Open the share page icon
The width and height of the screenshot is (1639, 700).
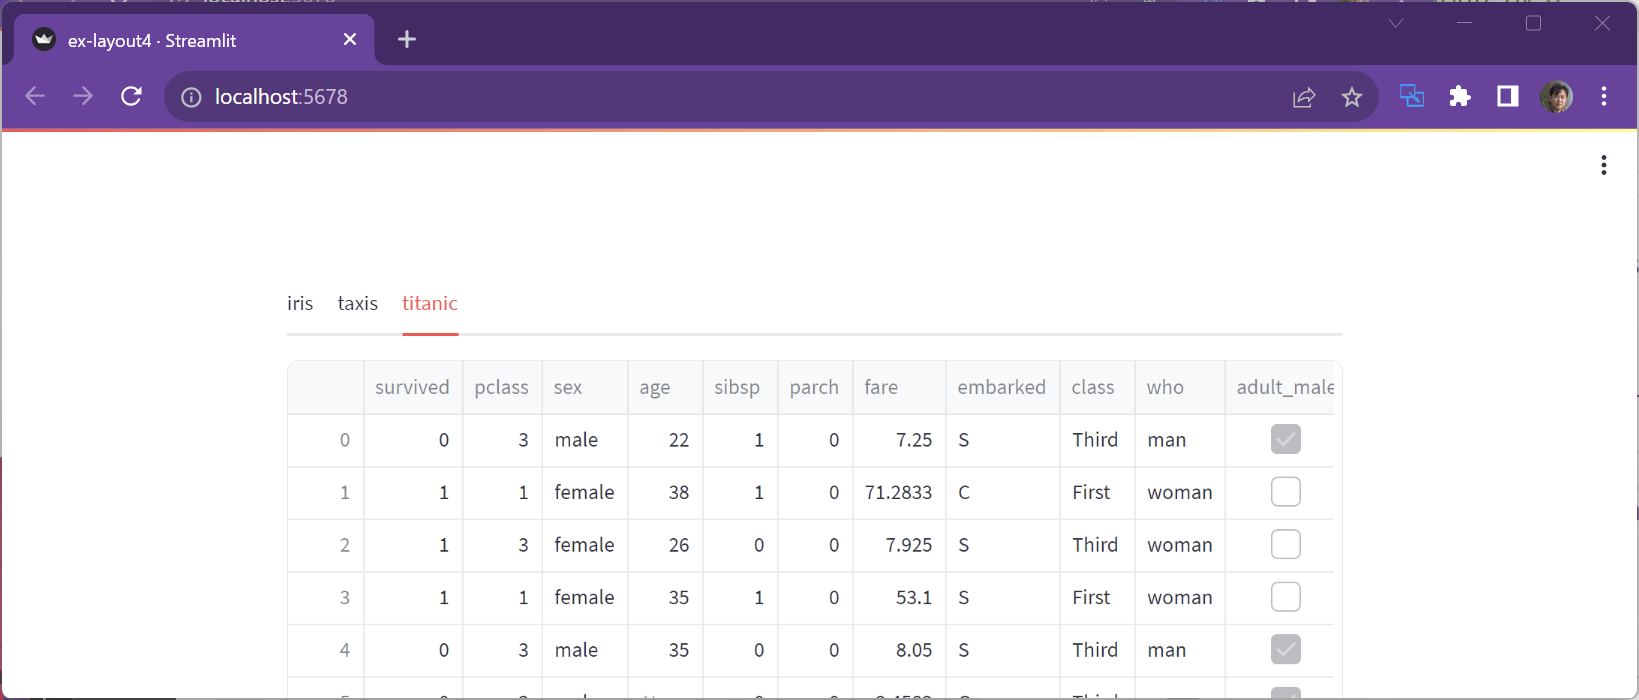click(x=1304, y=97)
